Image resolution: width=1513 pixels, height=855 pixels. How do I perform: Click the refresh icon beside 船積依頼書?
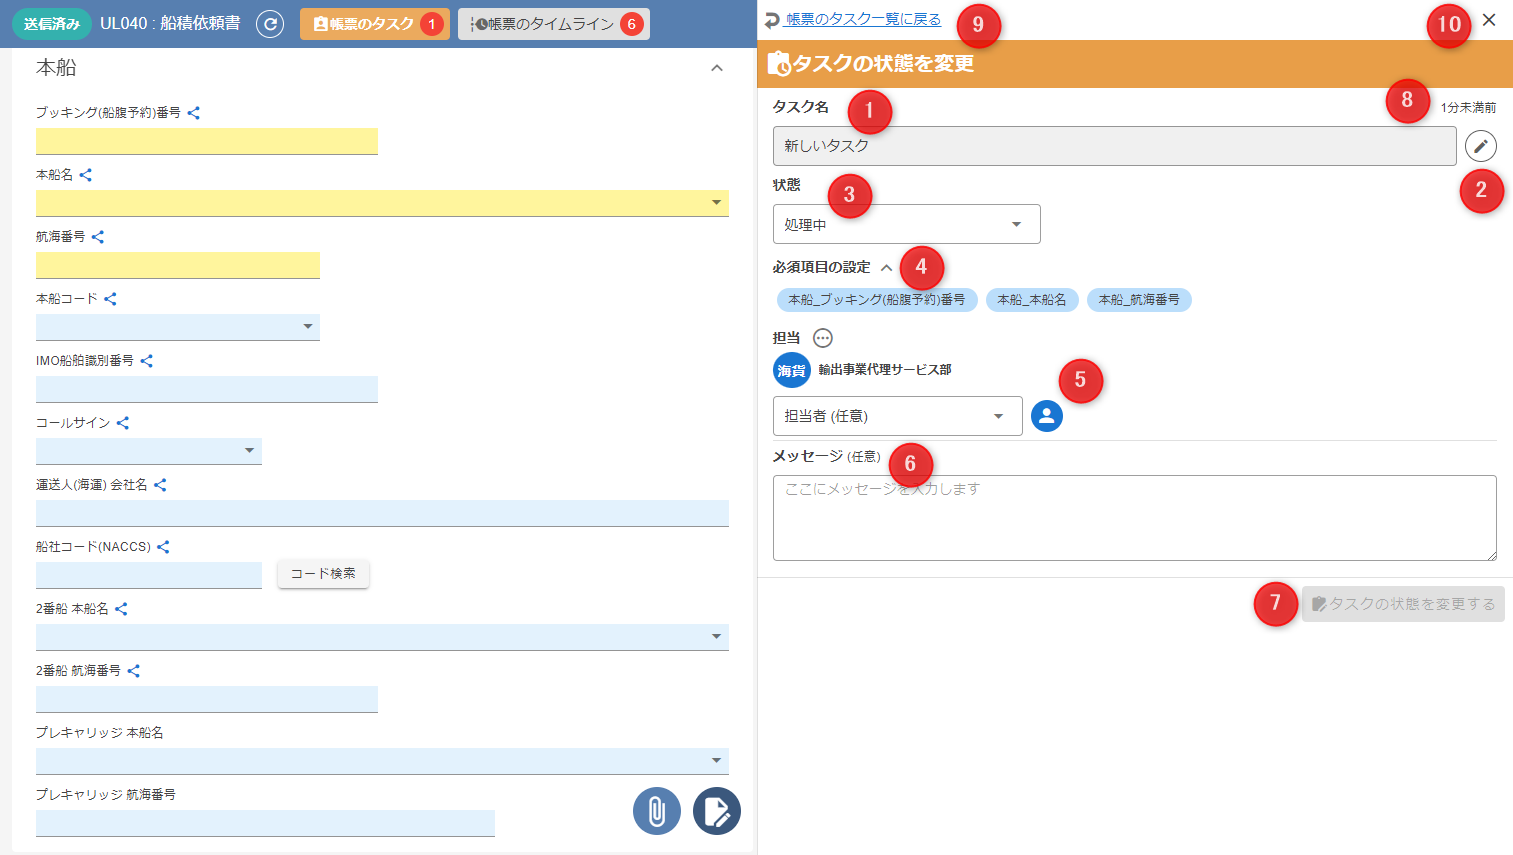(270, 24)
